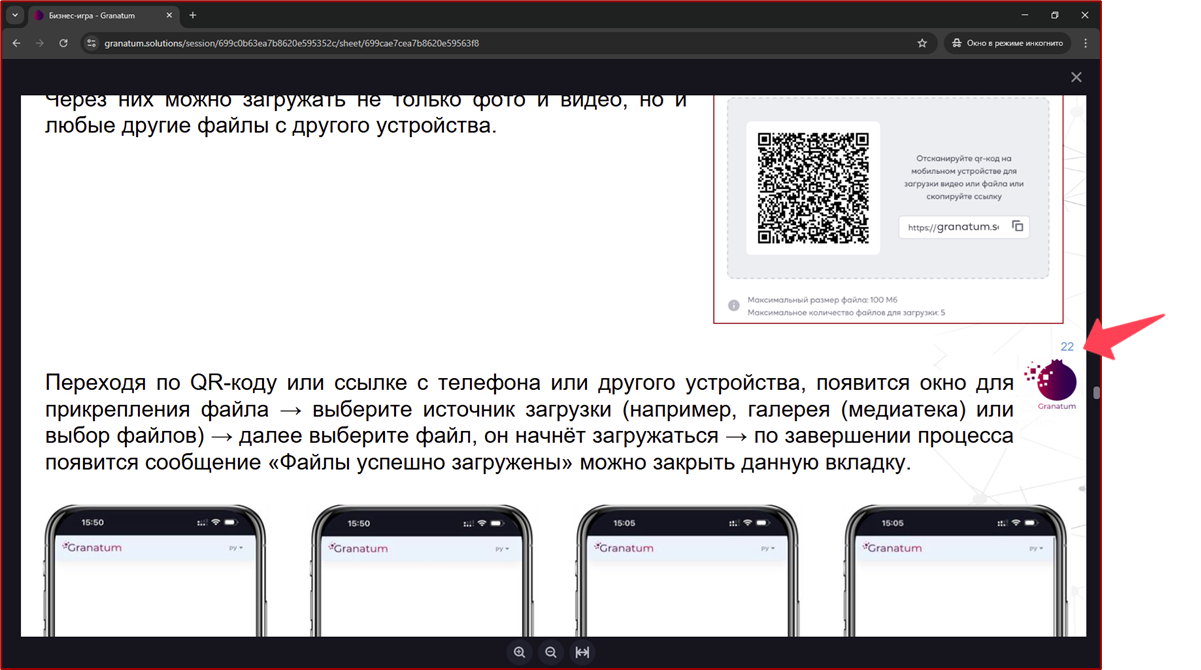Zoom in on the document viewer
Viewport: 1201px width, 670px height.
(x=519, y=652)
